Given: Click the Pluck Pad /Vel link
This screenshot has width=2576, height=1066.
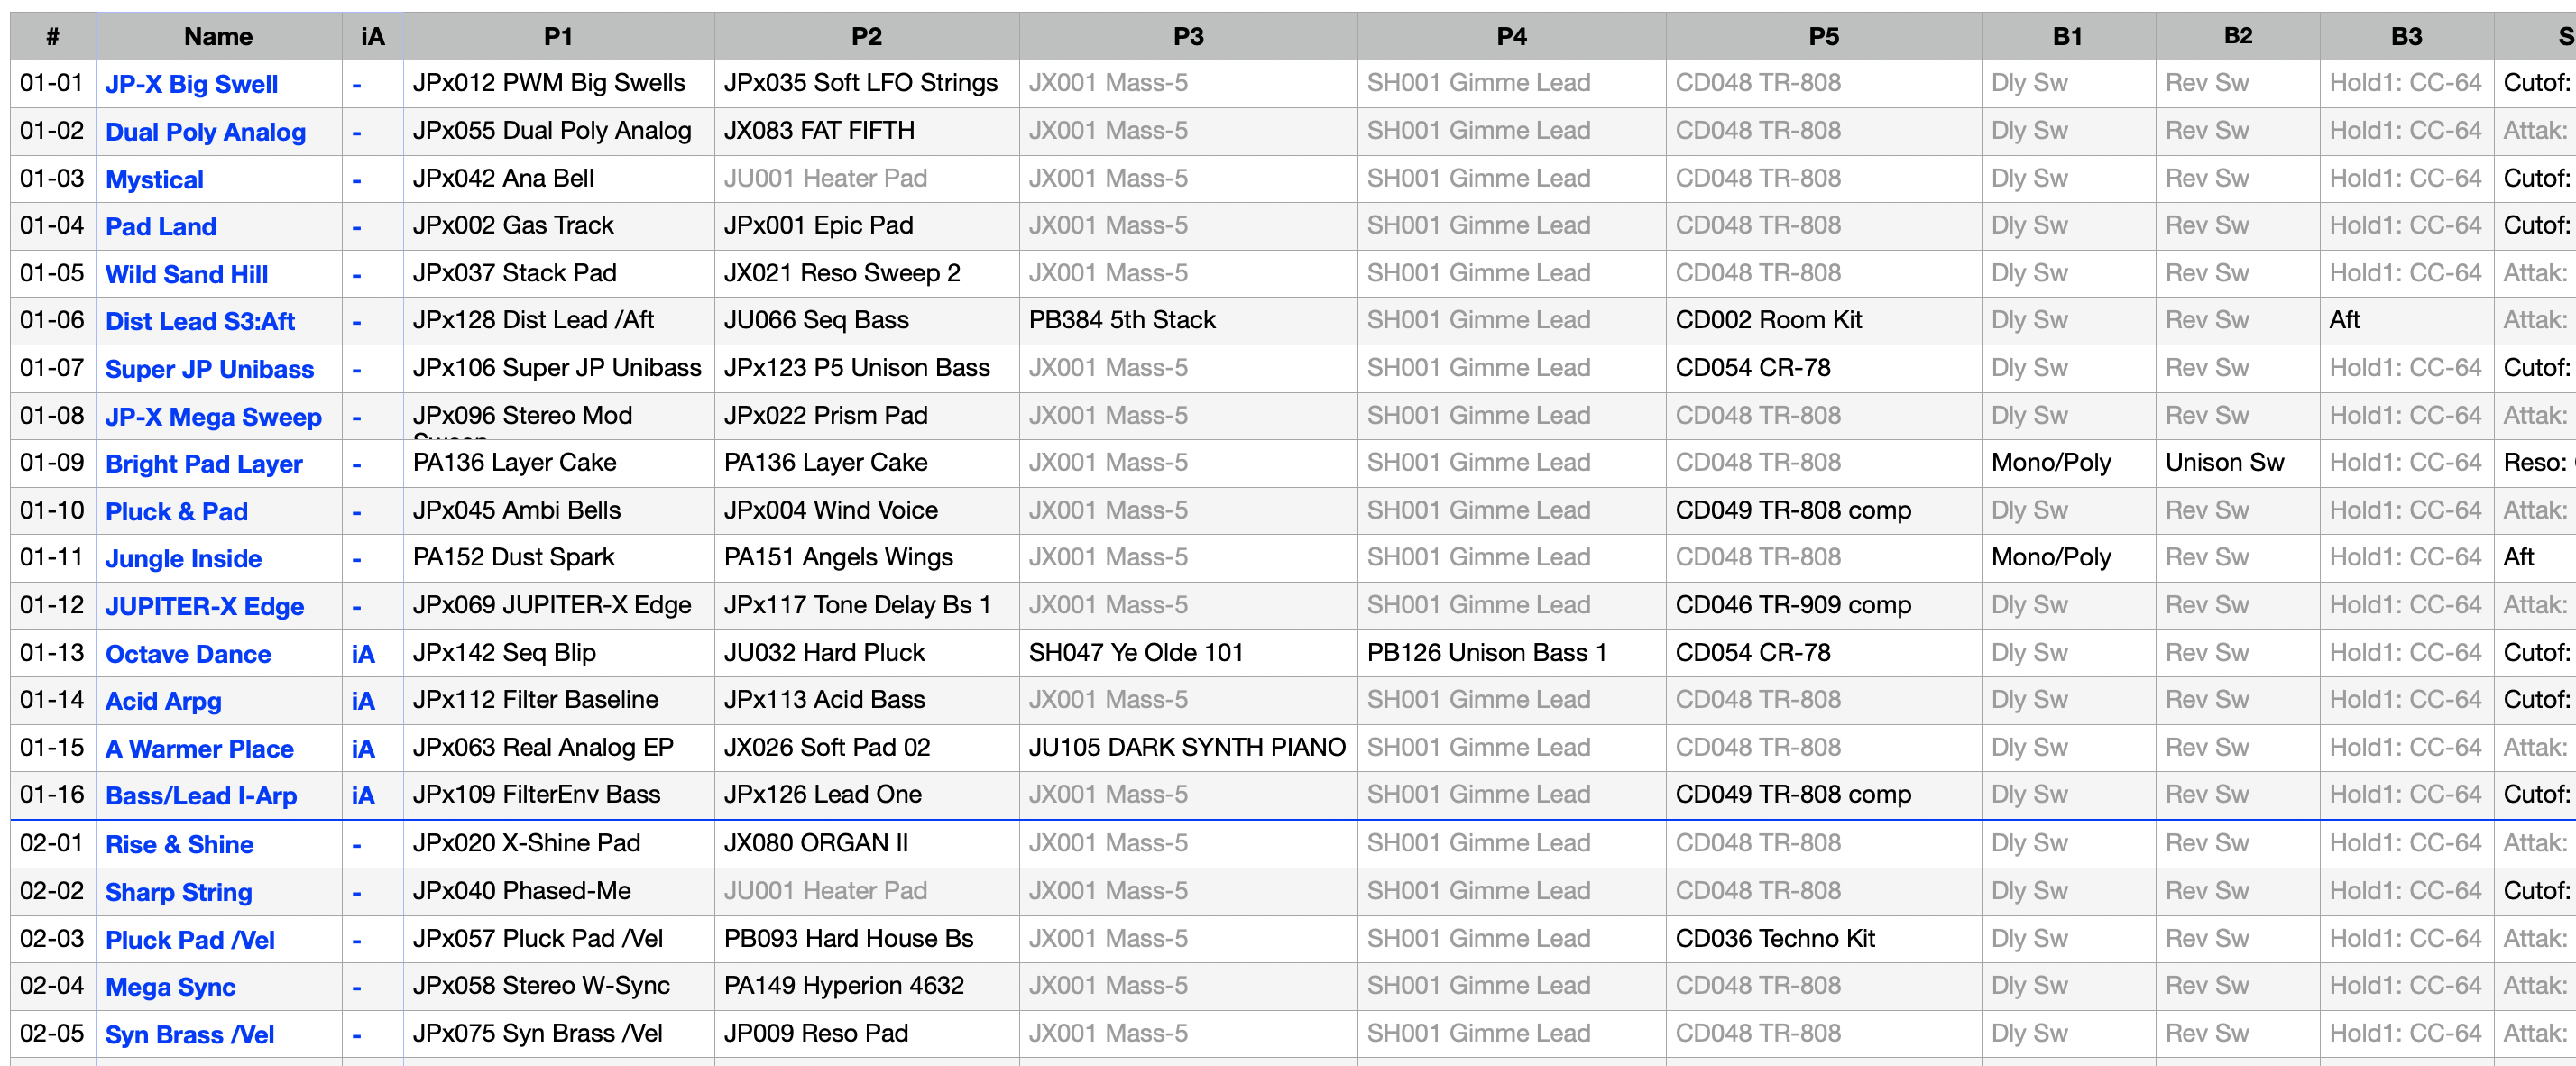Looking at the screenshot, I should (x=190, y=940).
